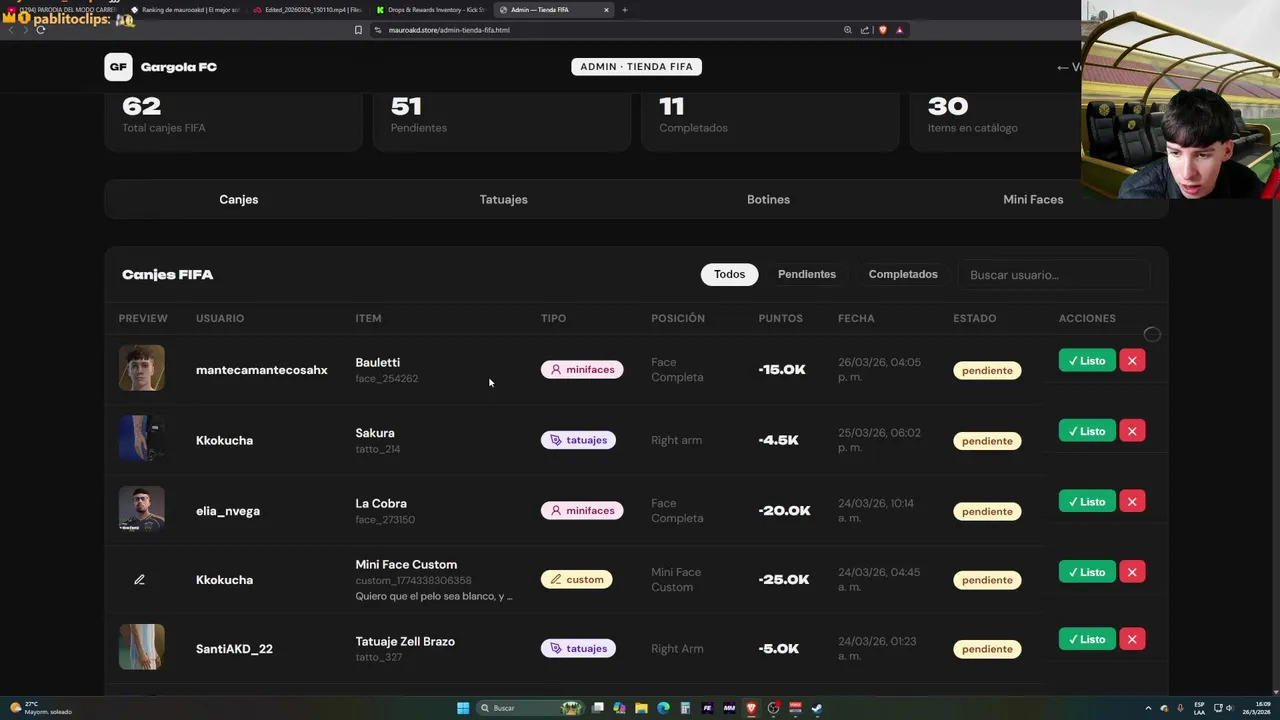Click the Brave shield icon in address bar
The image size is (1280, 720).
pos(883,30)
